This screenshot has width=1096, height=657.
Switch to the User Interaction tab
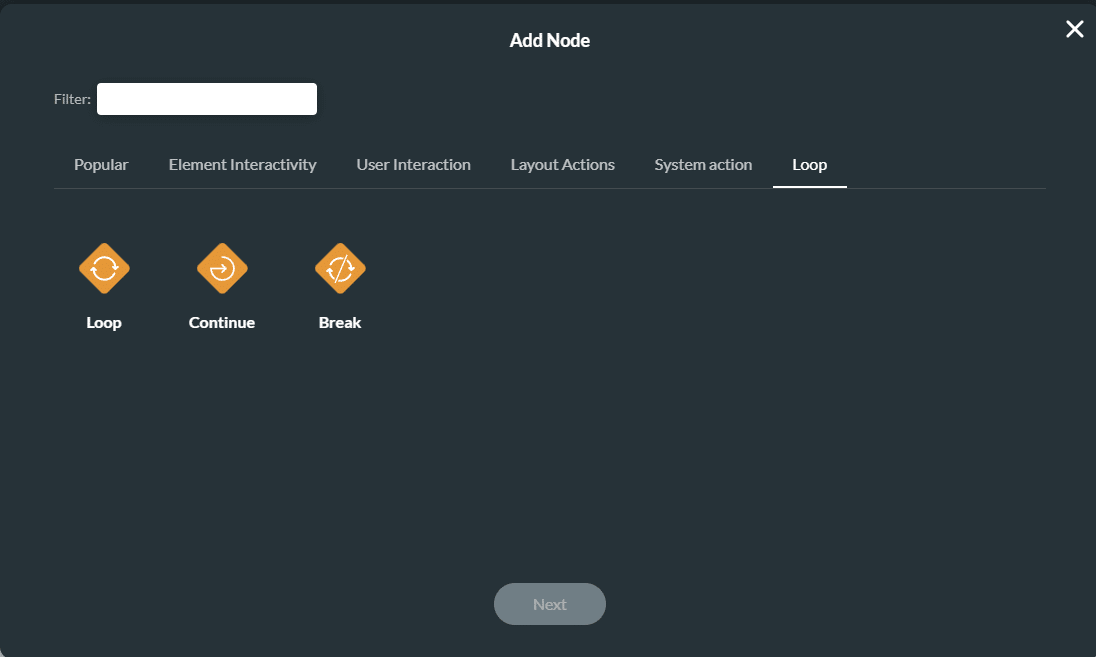pyautogui.click(x=413, y=164)
